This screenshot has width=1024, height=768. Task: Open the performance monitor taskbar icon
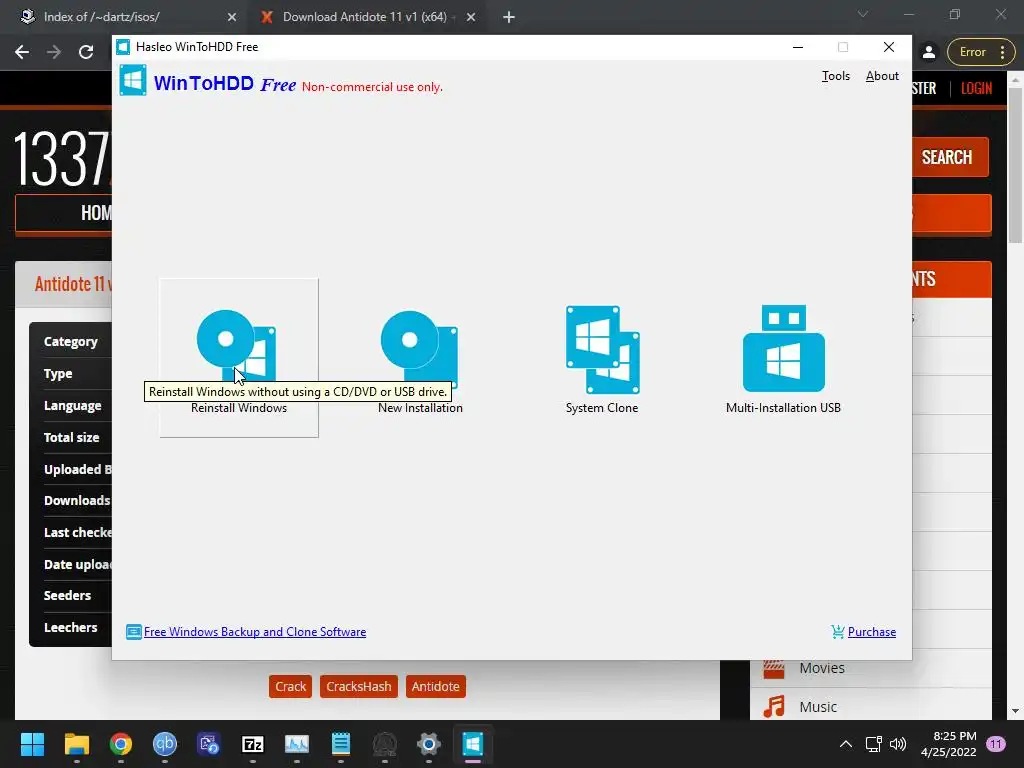296,744
